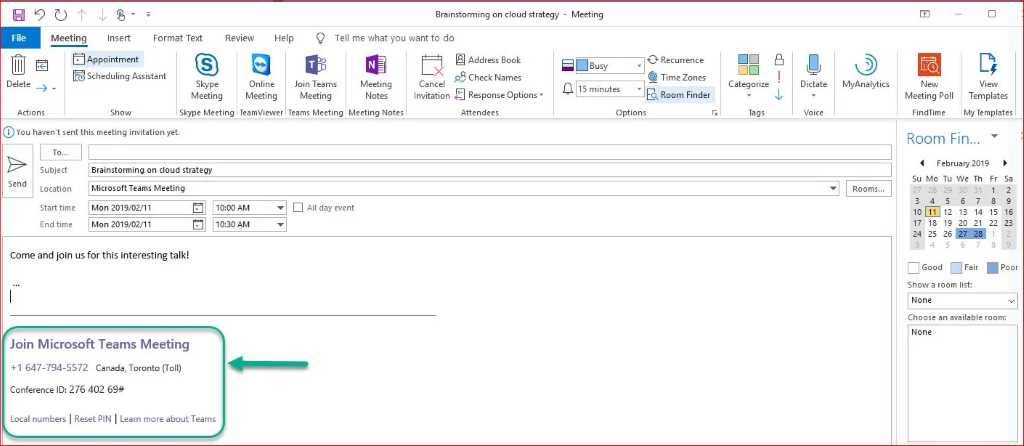Open MyAnalytics add-in
This screenshot has width=1024, height=446.
point(866,72)
